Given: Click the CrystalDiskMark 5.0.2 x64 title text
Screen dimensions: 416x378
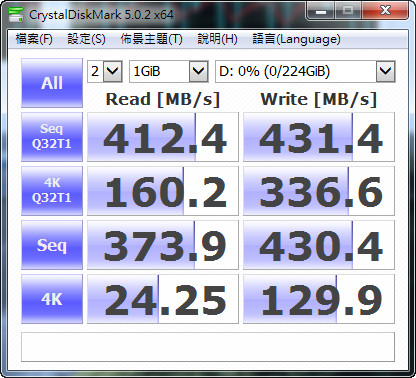Looking at the screenshot, I should pos(101,15).
